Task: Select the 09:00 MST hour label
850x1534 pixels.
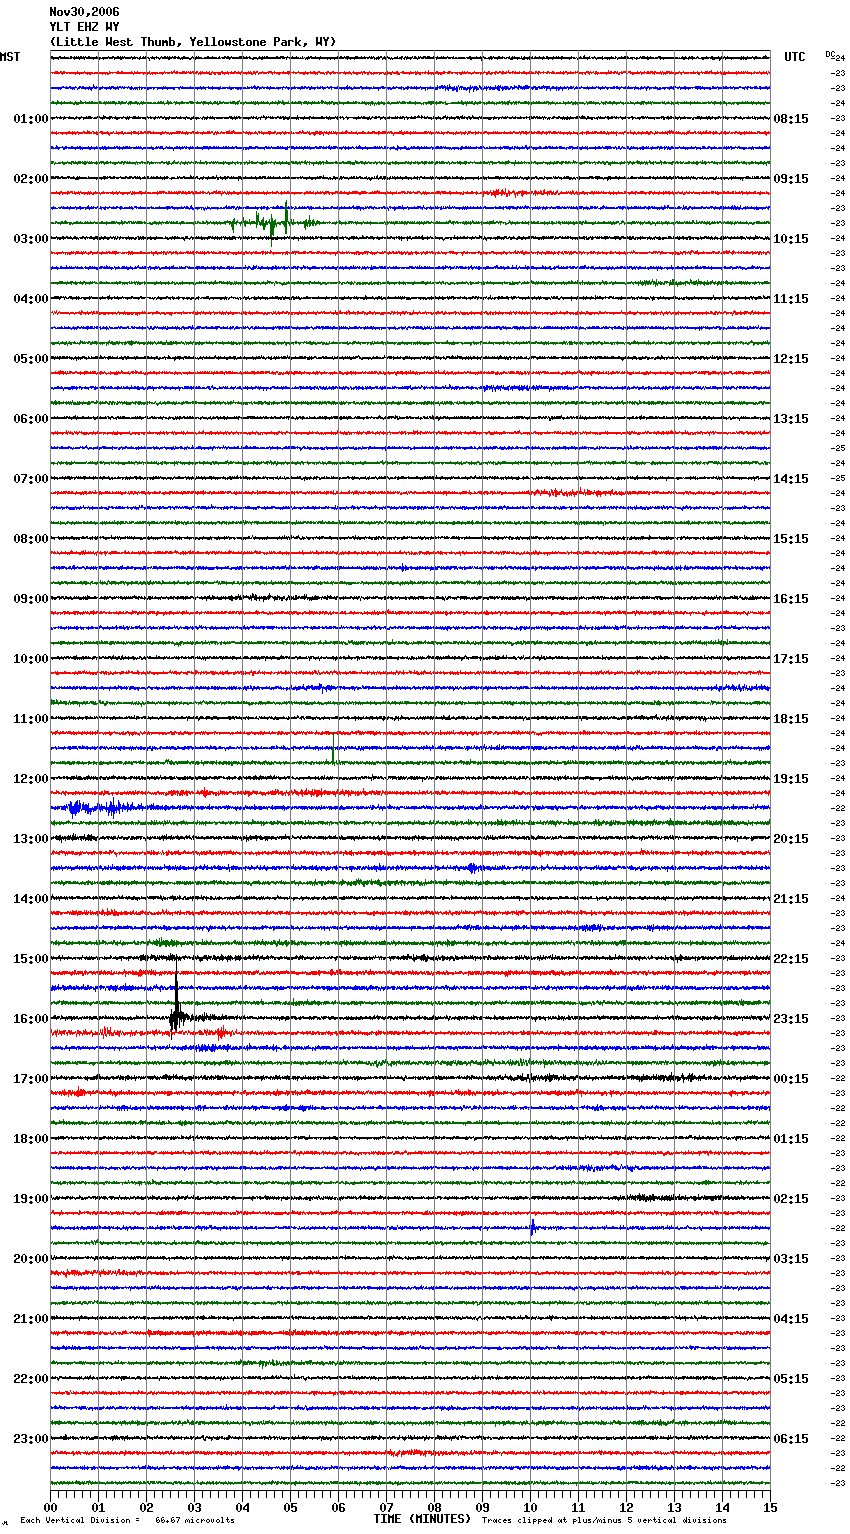Action: pos(30,599)
